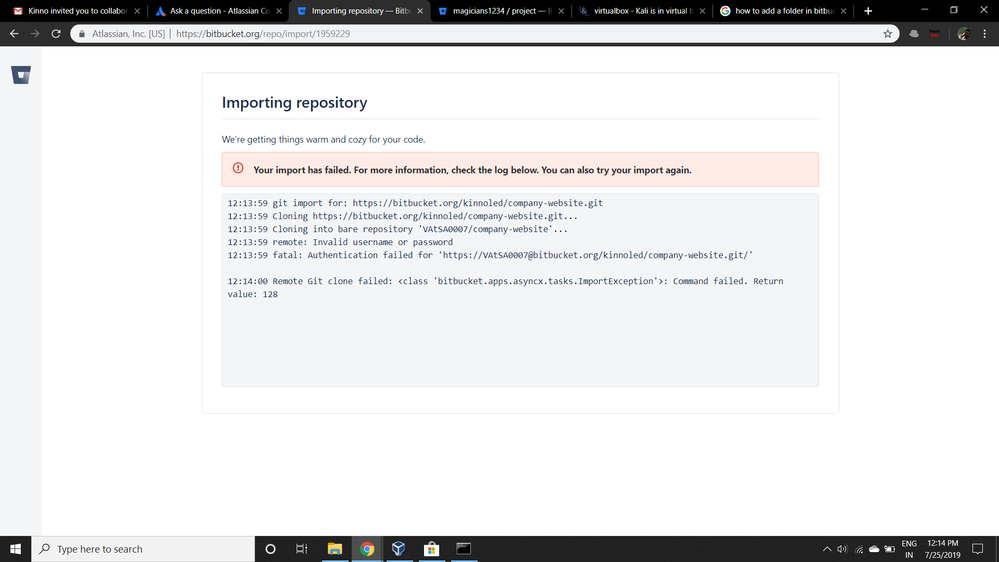Click the browser forward arrow

[x=35, y=34]
